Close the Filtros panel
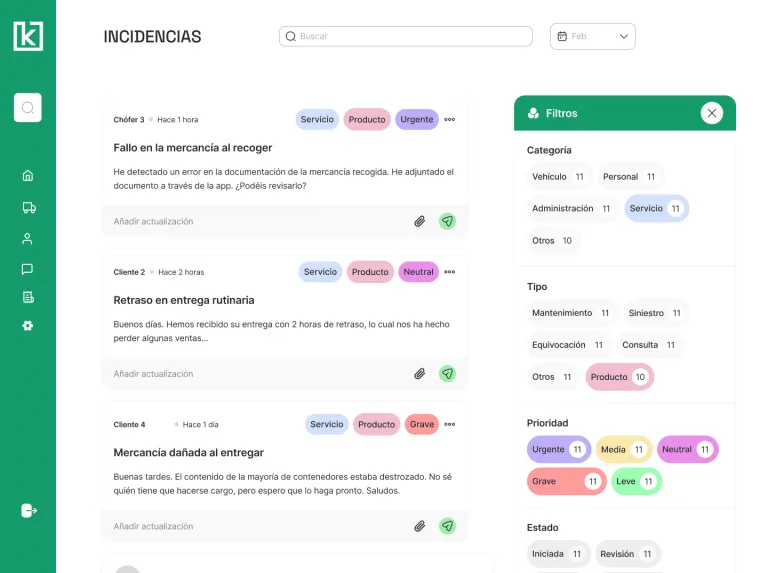768x573 pixels. [712, 113]
